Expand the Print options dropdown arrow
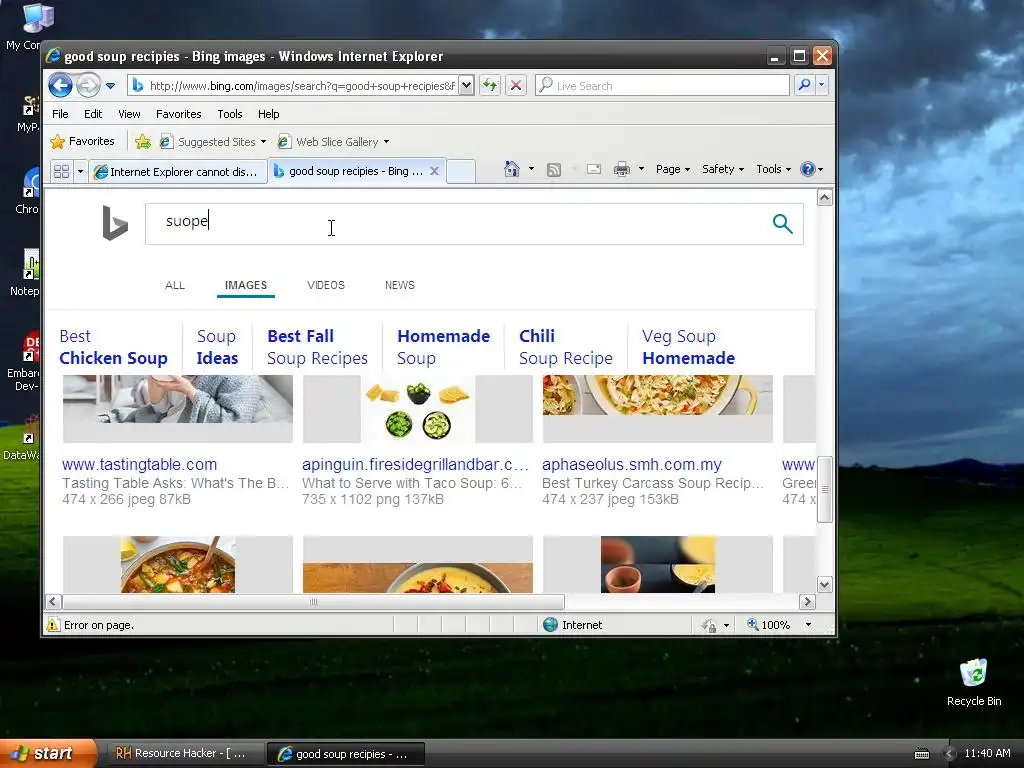The height and width of the screenshot is (768, 1024). (641, 169)
